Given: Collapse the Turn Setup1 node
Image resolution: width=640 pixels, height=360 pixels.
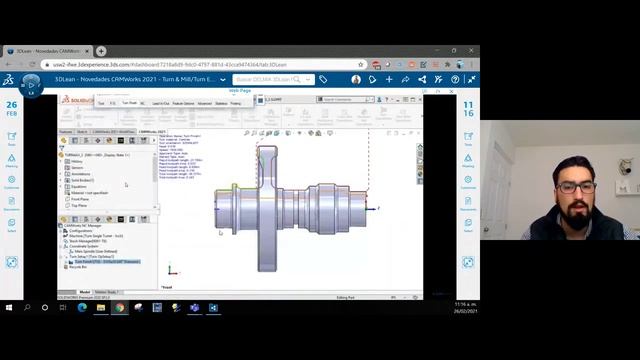Looking at the screenshot, I should [61, 257].
